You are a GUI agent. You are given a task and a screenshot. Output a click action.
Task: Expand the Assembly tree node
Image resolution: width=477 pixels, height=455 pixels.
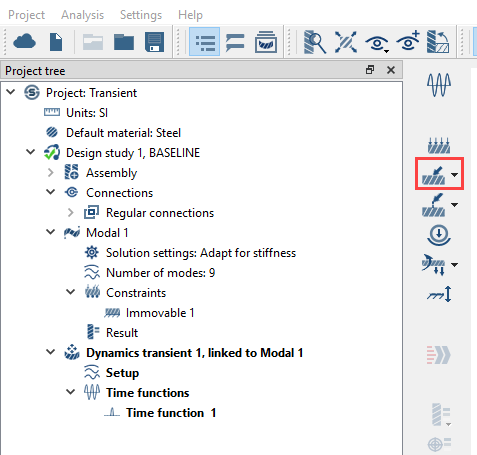coord(50,173)
